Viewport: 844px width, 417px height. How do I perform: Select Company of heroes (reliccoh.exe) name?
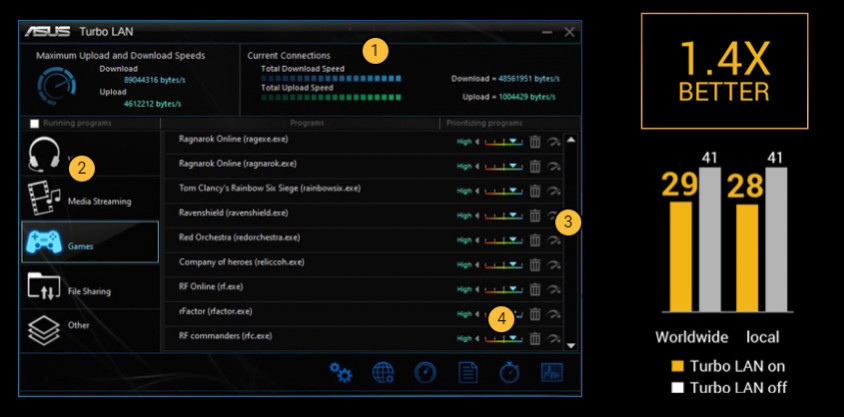tap(242, 262)
